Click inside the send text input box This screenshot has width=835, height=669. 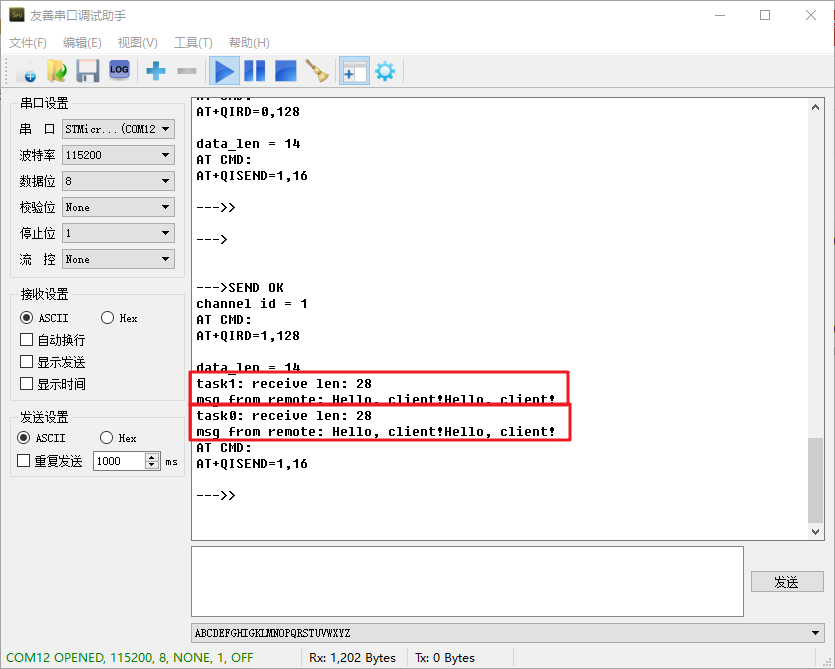point(467,581)
